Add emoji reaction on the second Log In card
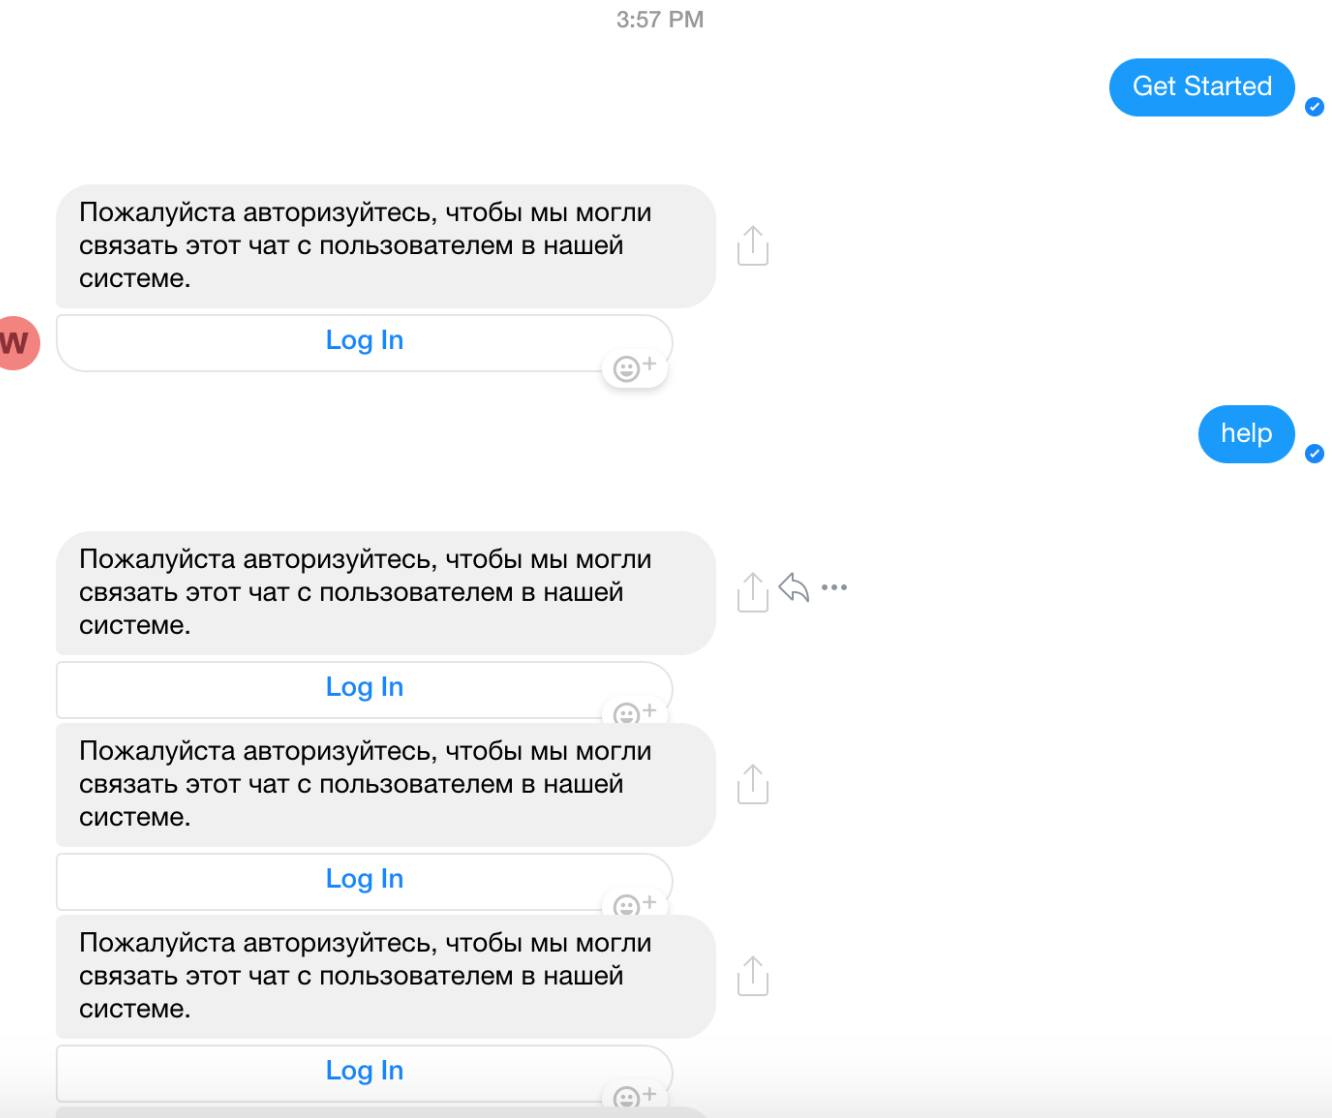The width and height of the screenshot is (1332, 1118). pyautogui.click(x=634, y=713)
